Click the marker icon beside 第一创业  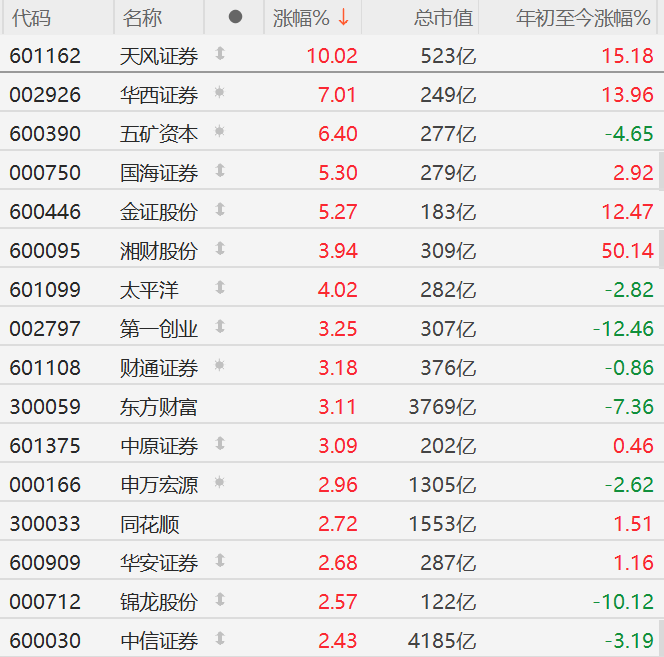pyautogui.click(x=220, y=326)
